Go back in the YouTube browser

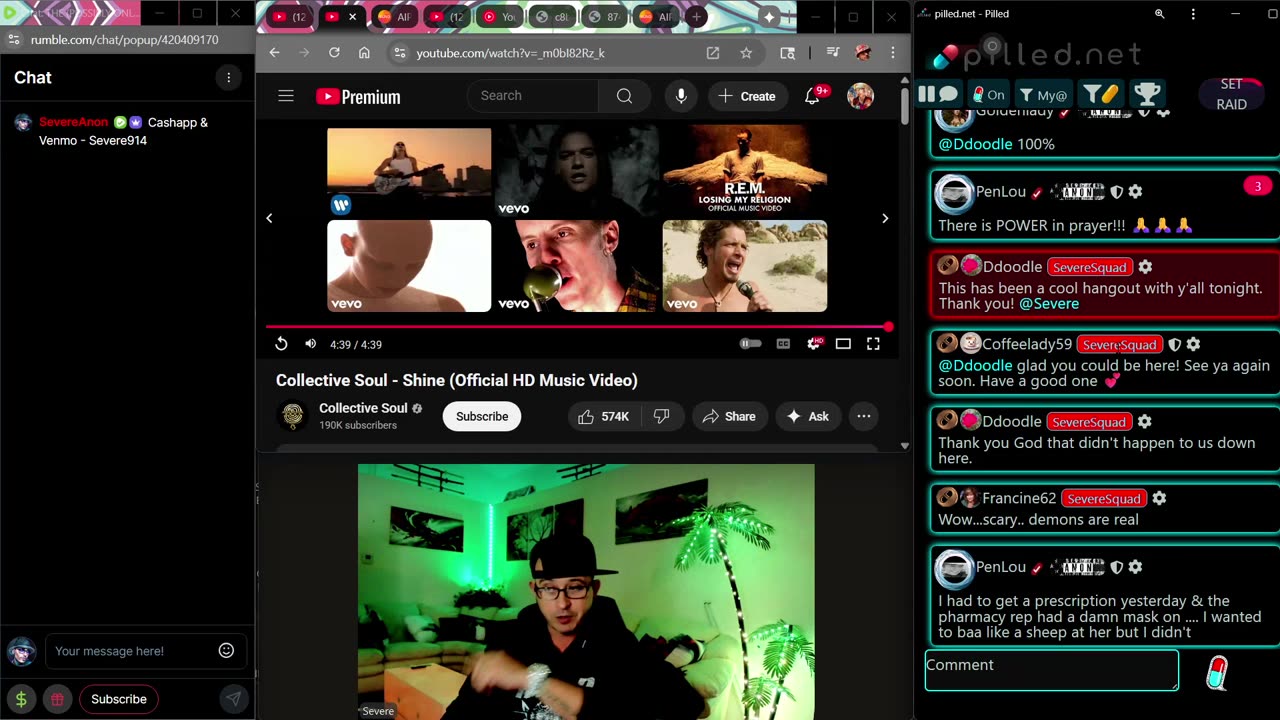pos(274,53)
